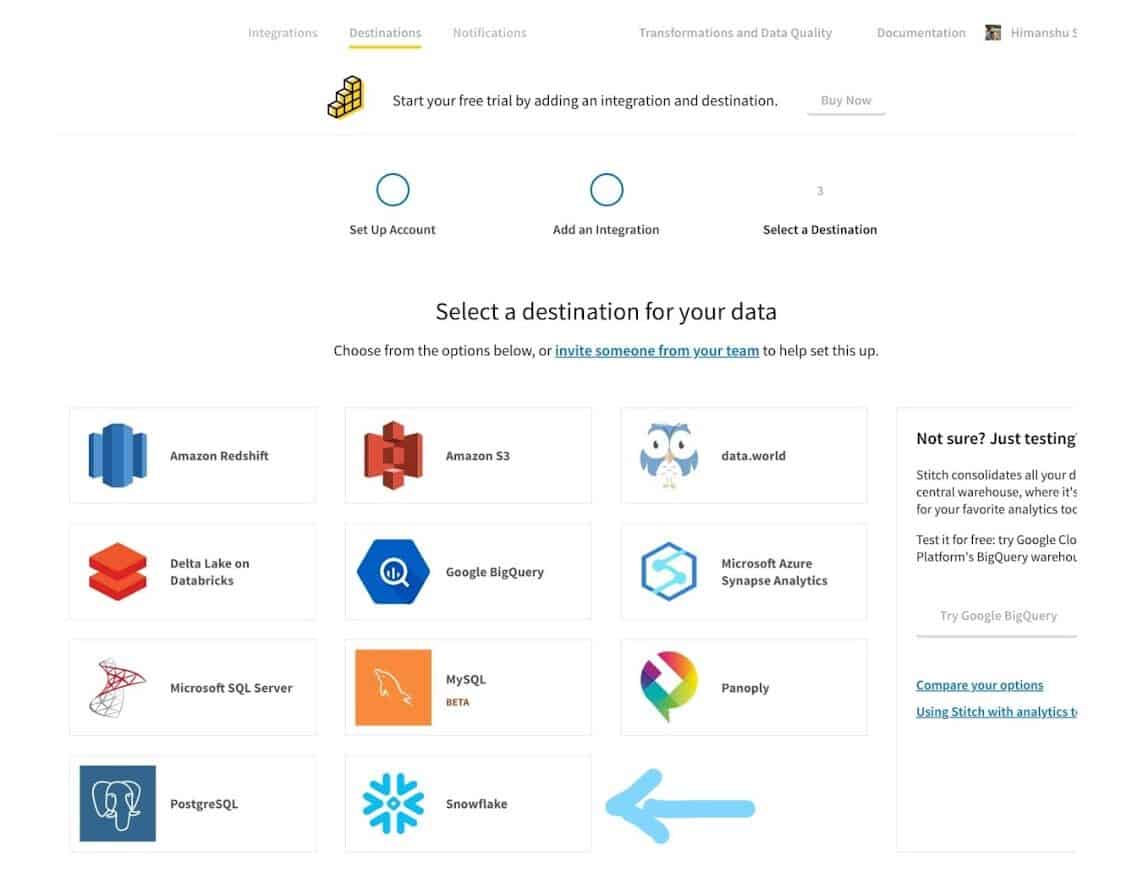Select the data.world label
This screenshot has width=1130, height=884.
click(753, 455)
